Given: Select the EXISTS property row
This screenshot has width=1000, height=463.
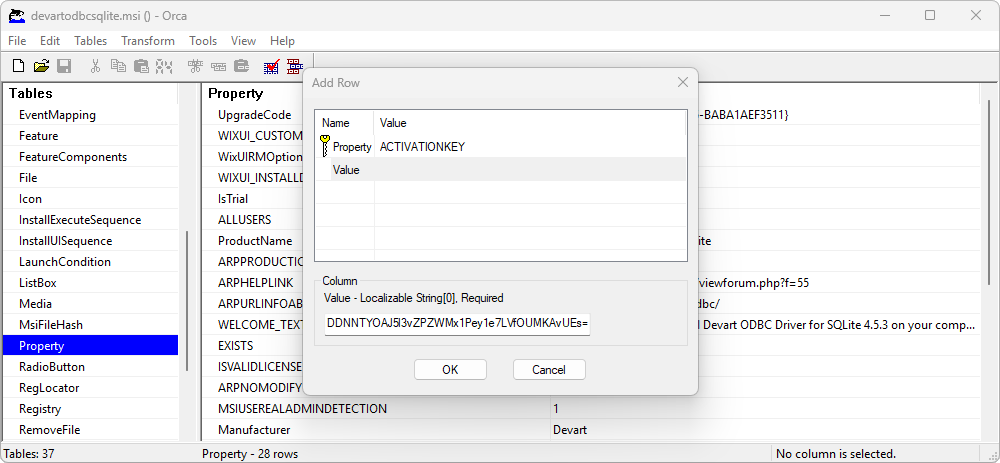Looking at the screenshot, I should [x=235, y=346].
